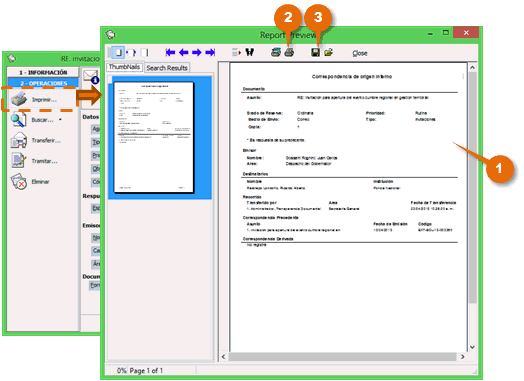Screen dimensions: 524x381
Task: Click the preview vertical scrollbar thumb
Action: point(472,187)
